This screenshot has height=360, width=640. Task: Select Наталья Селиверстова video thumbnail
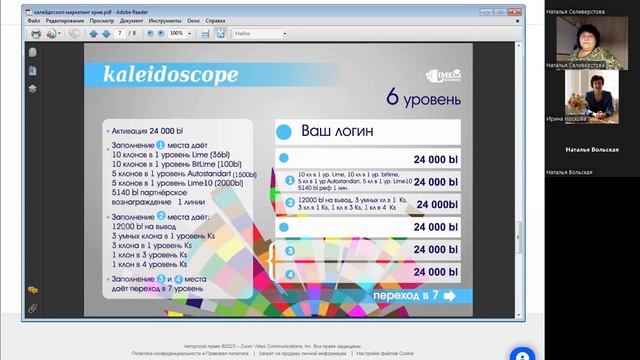pyautogui.click(x=592, y=43)
